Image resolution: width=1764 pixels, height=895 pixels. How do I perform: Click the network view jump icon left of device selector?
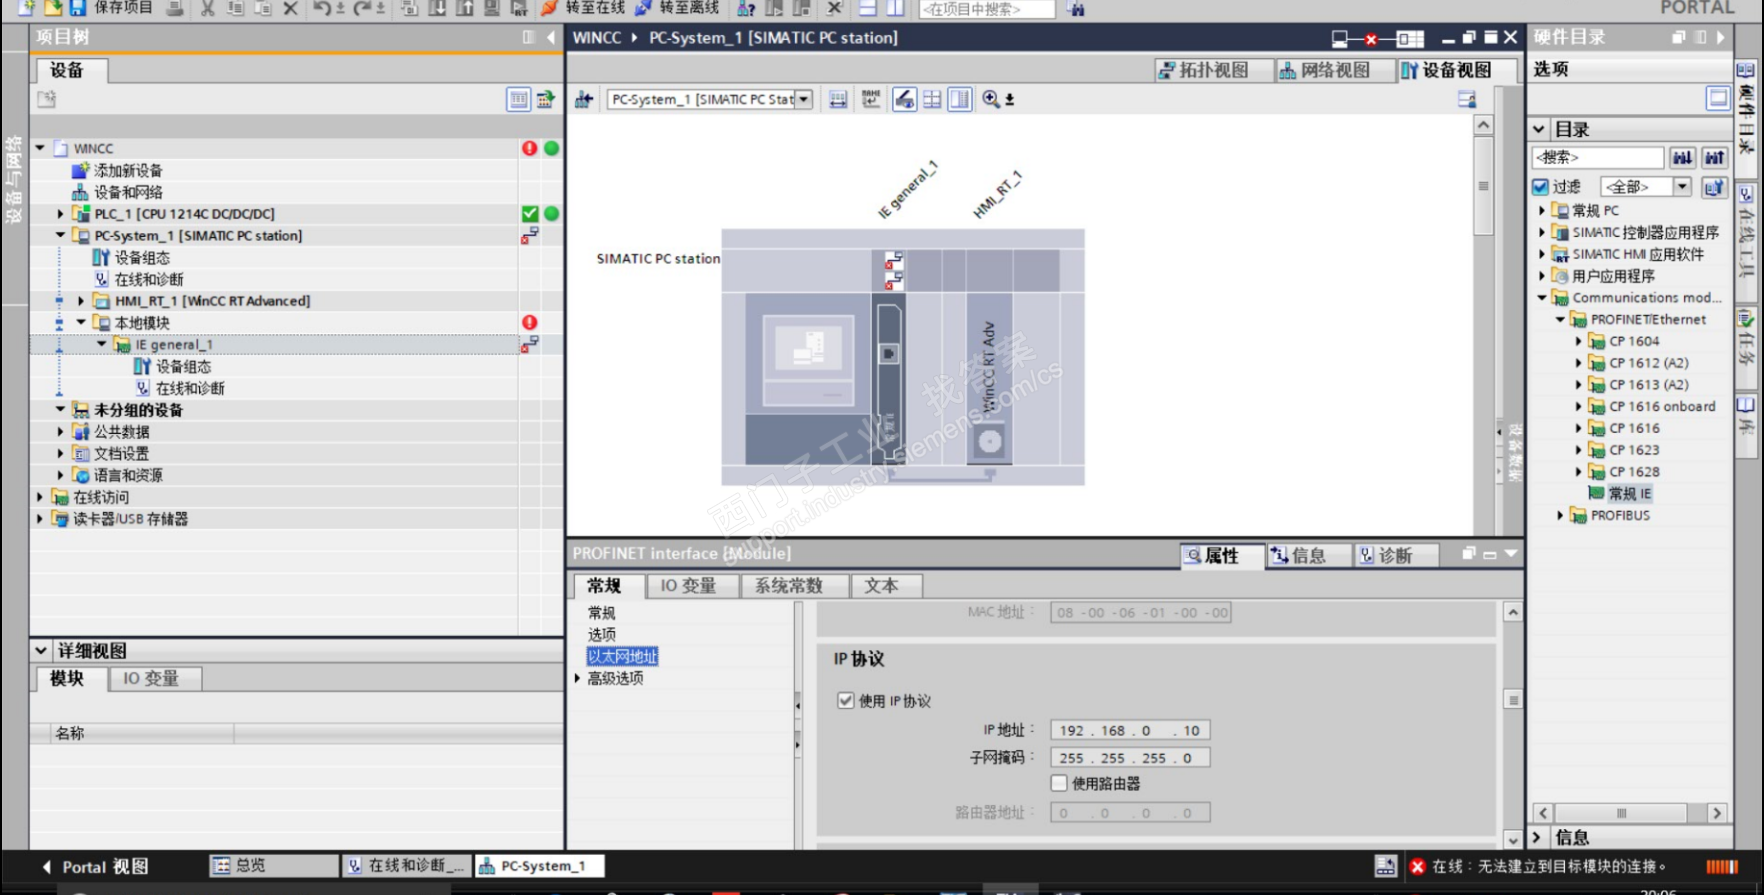coord(584,99)
